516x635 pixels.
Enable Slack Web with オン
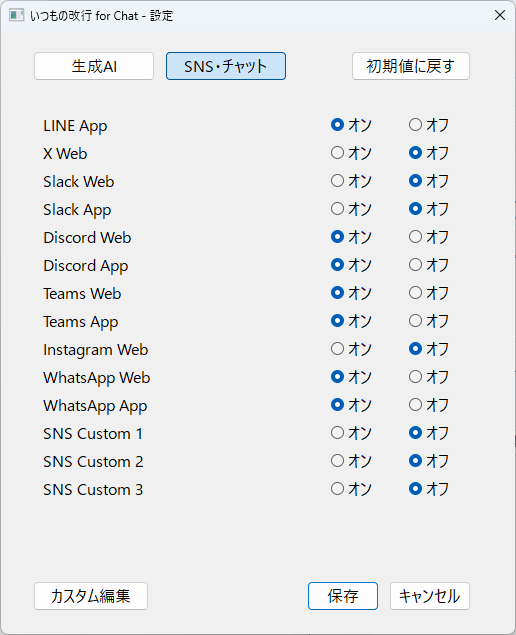[351, 181]
